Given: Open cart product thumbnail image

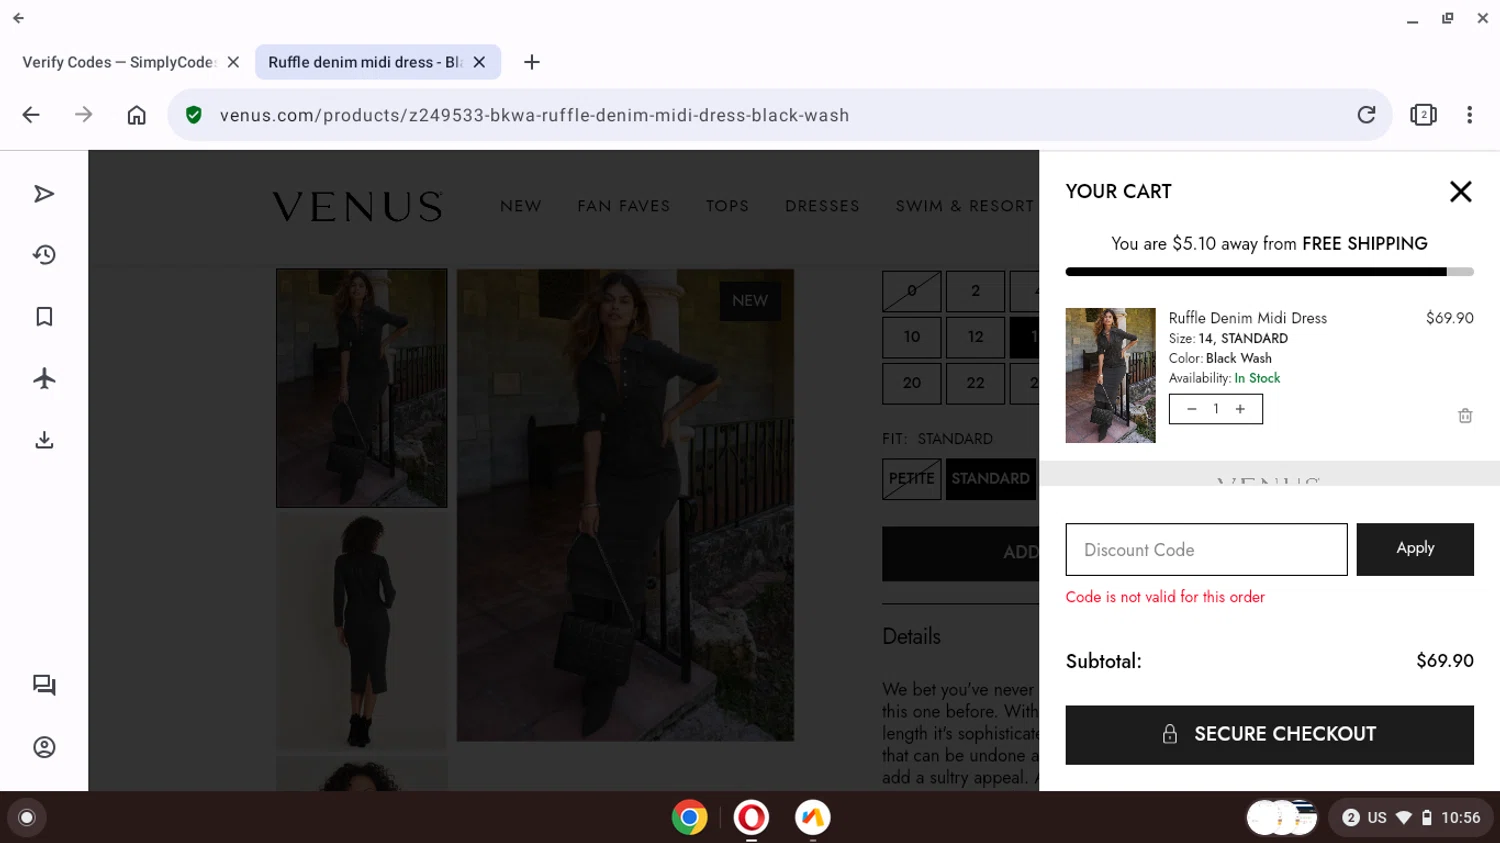Looking at the screenshot, I should (1110, 375).
